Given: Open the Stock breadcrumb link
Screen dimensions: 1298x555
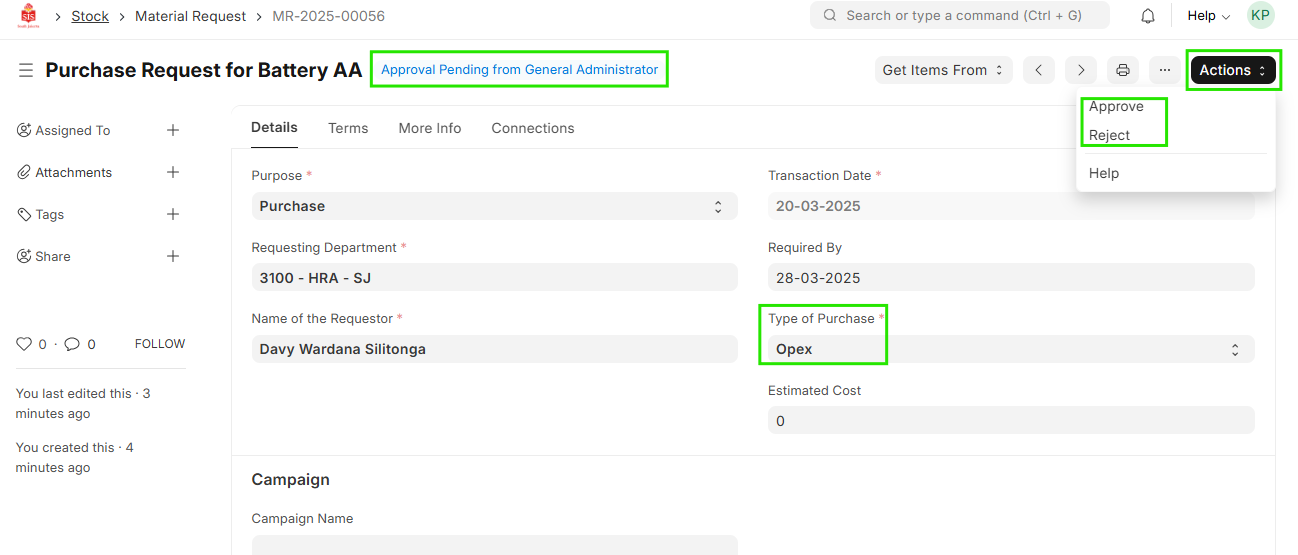Looking at the screenshot, I should [x=90, y=16].
